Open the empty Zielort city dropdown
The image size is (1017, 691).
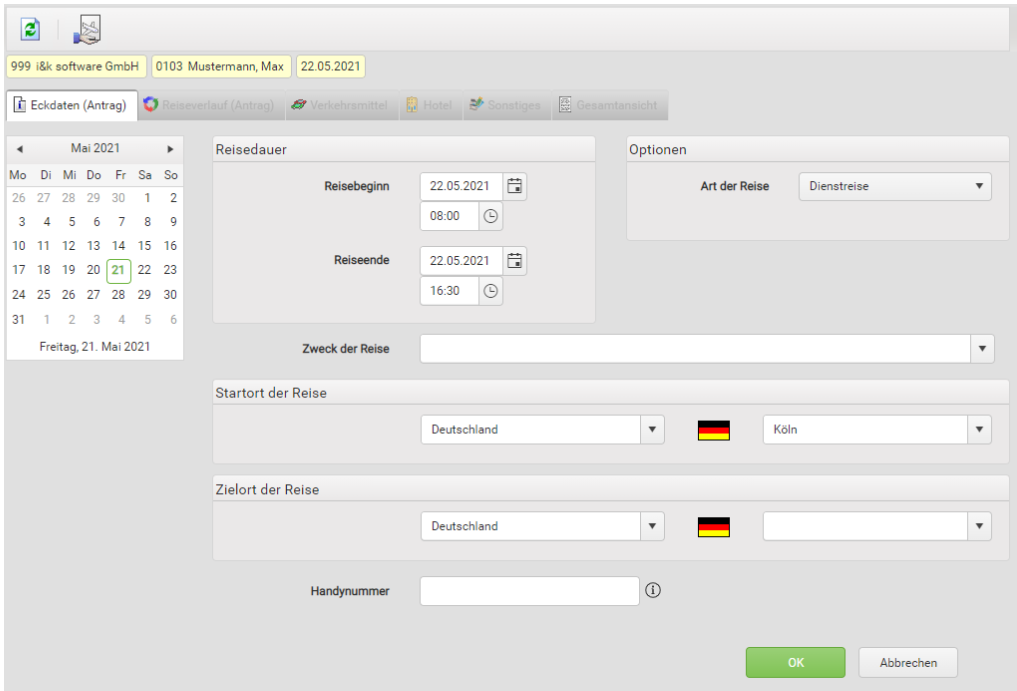pyautogui.click(x=978, y=526)
